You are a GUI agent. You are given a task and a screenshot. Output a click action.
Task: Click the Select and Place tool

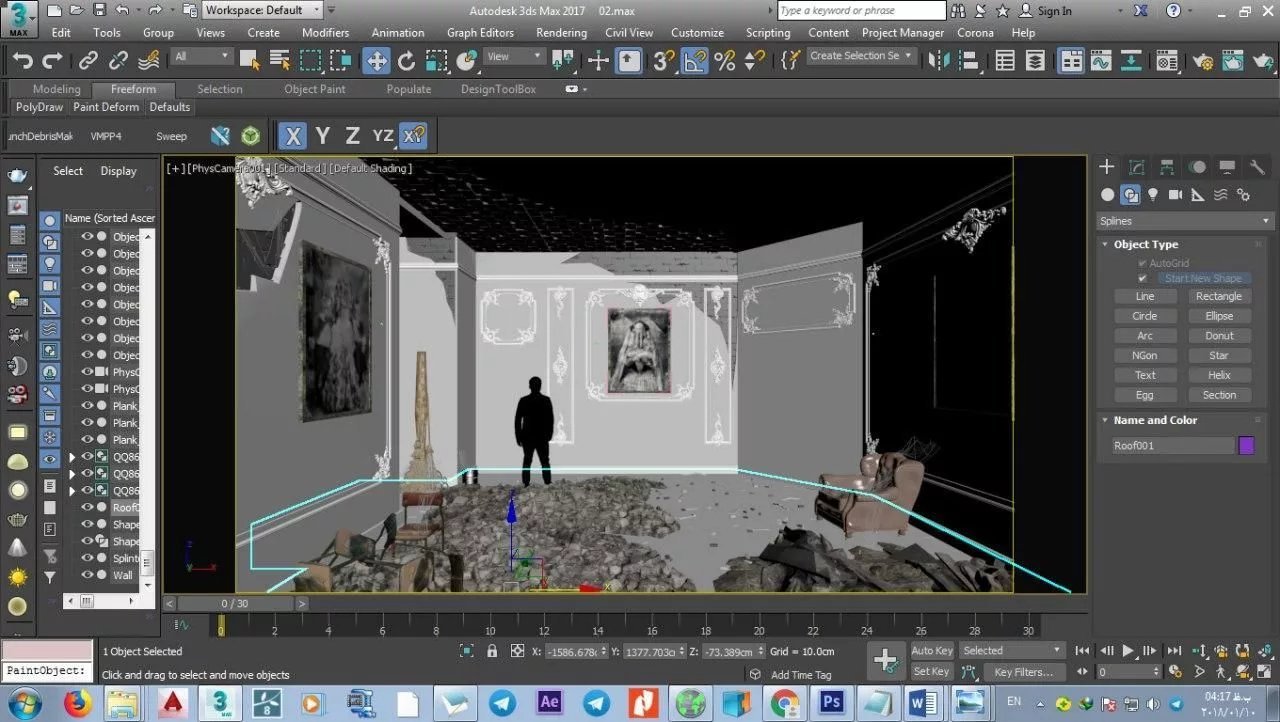(x=467, y=61)
